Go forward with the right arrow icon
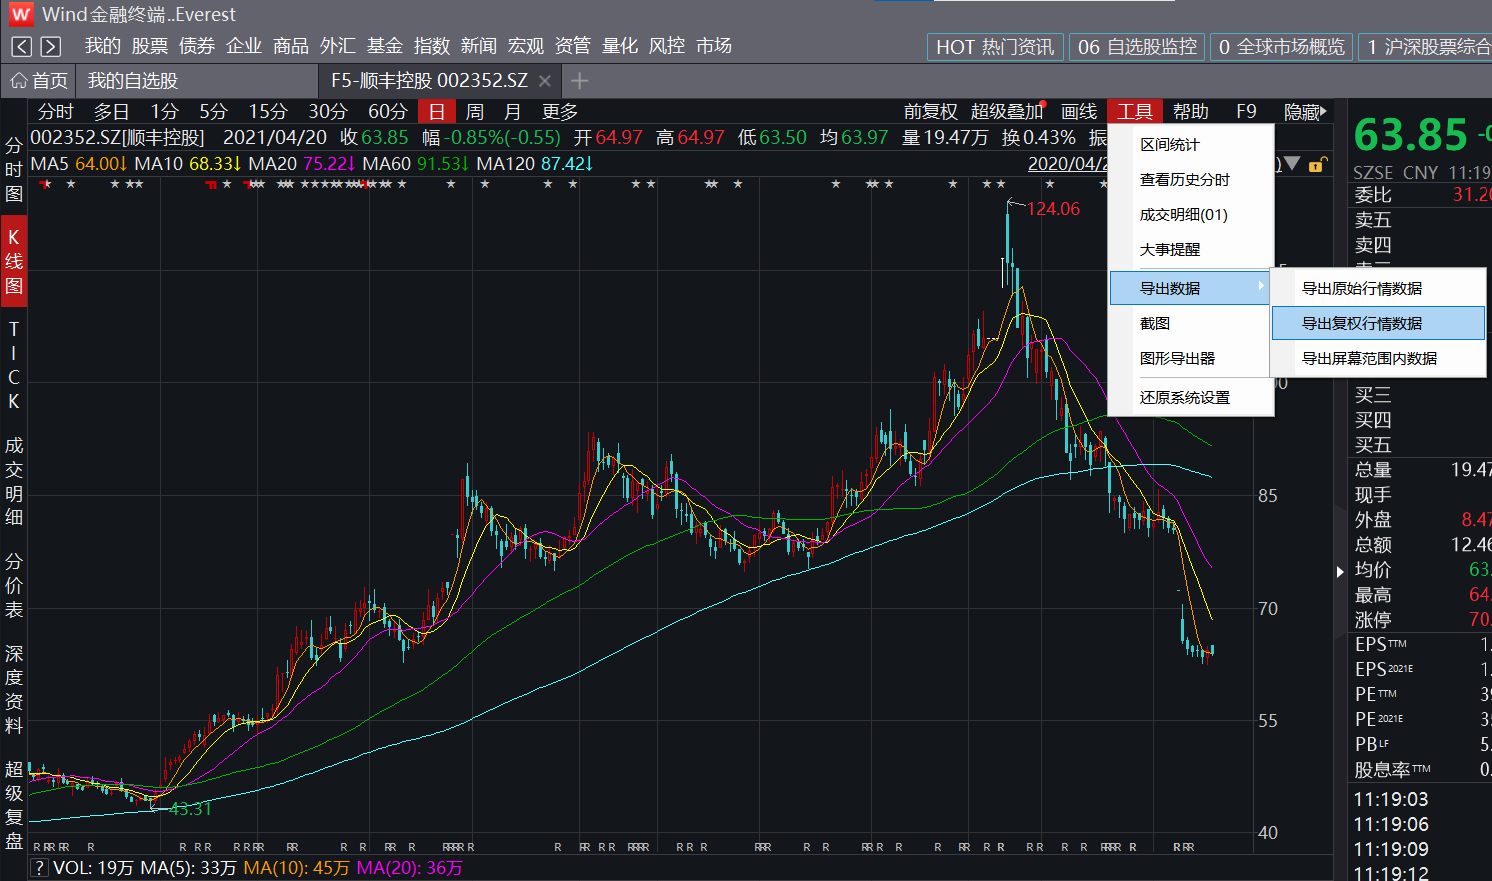Image resolution: width=1492 pixels, height=881 pixels. (x=51, y=46)
